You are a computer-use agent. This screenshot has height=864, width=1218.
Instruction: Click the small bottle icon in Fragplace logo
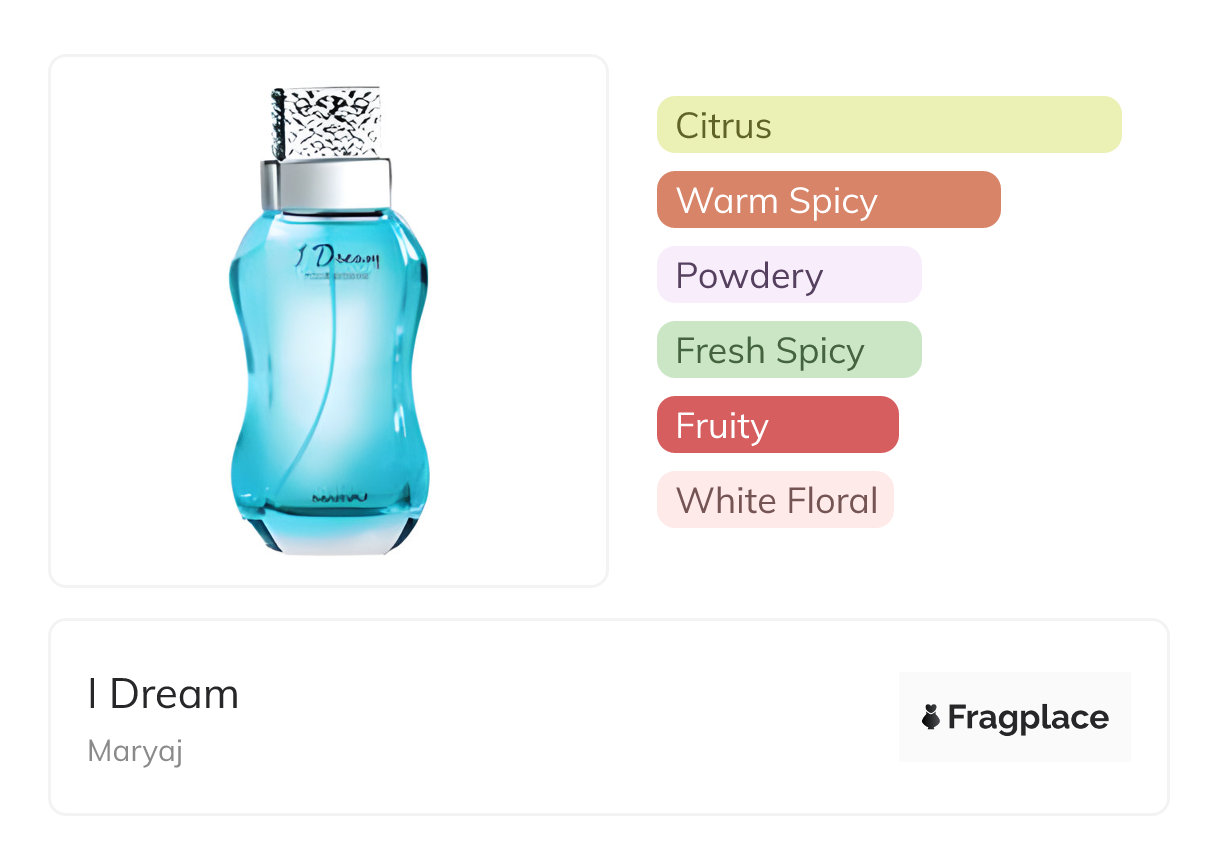pyautogui.click(x=931, y=717)
